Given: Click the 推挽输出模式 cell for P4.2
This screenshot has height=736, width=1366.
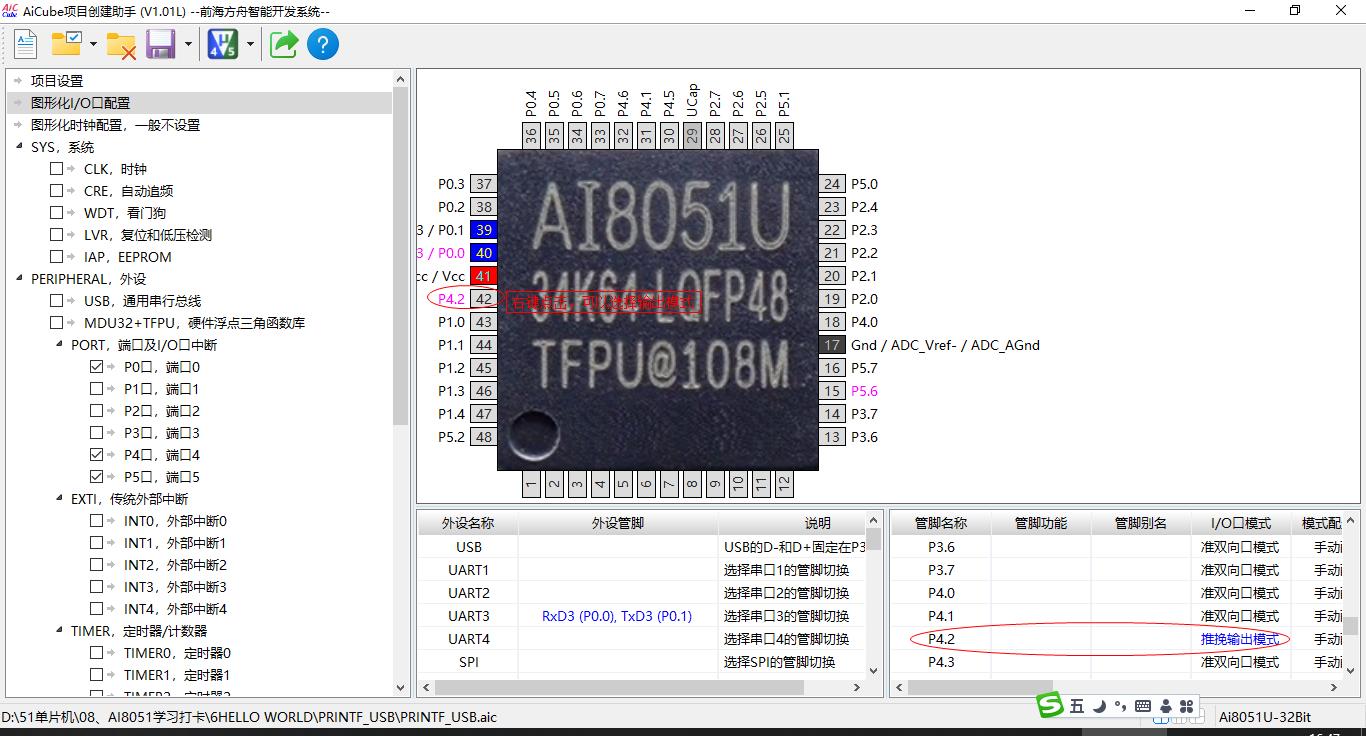Looking at the screenshot, I should pyautogui.click(x=1239, y=639).
